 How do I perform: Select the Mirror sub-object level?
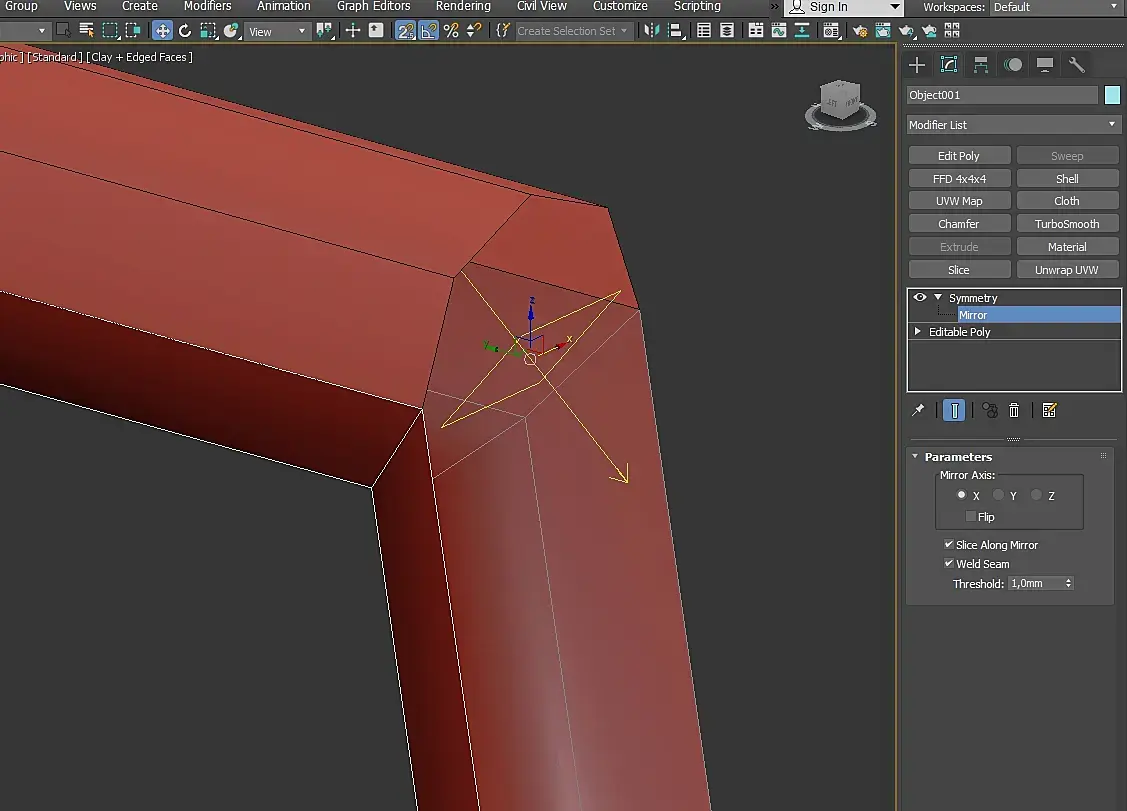1039,315
